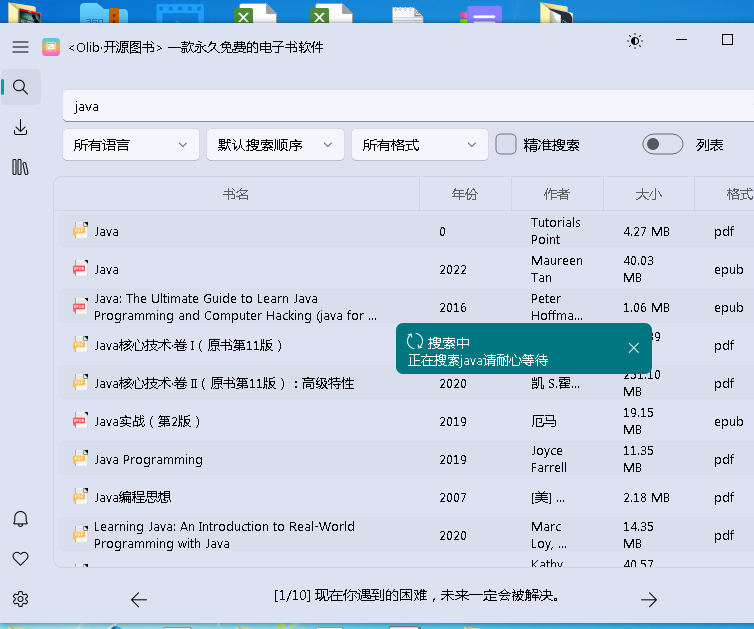Screen dimensions: 754x629
Task: Open favorites heart icon in sidebar
Action: coord(20,559)
